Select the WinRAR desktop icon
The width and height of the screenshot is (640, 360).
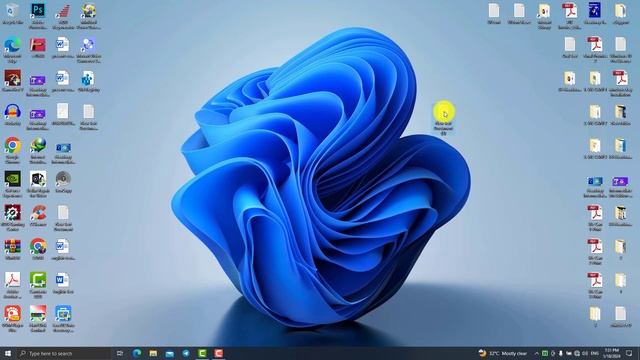13,249
